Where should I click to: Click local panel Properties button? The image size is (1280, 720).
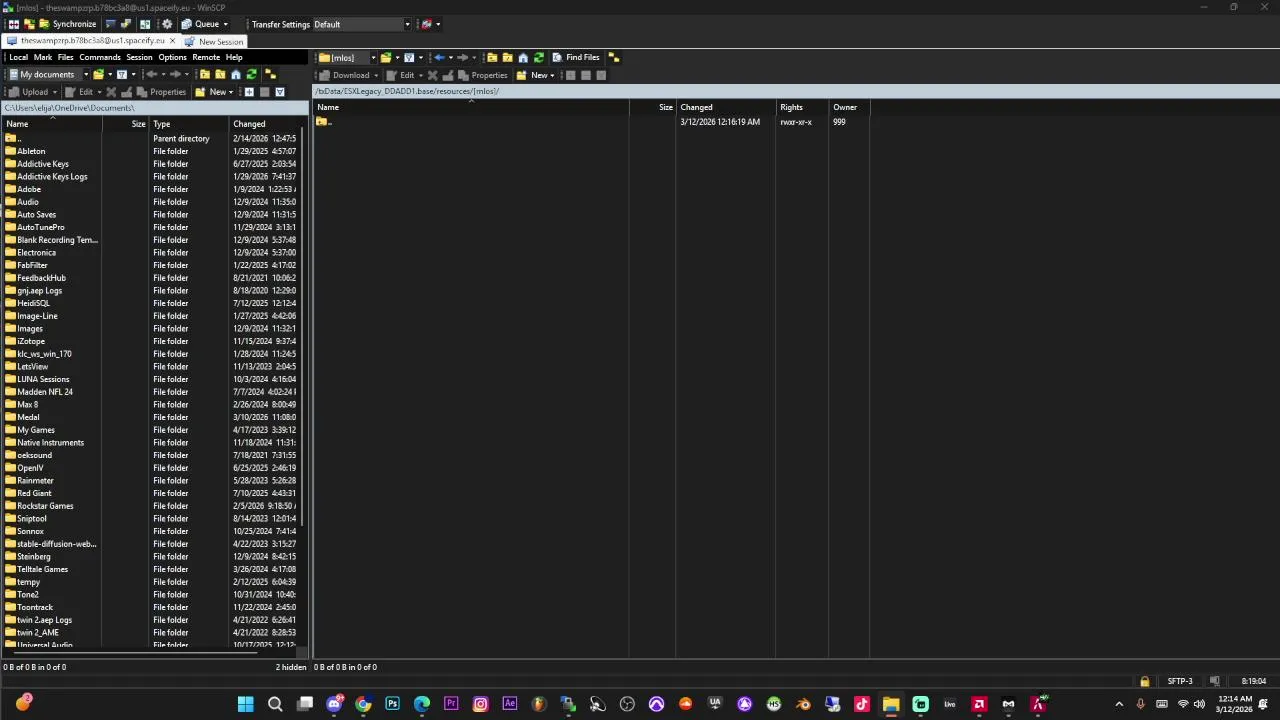(x=161, y=92)
